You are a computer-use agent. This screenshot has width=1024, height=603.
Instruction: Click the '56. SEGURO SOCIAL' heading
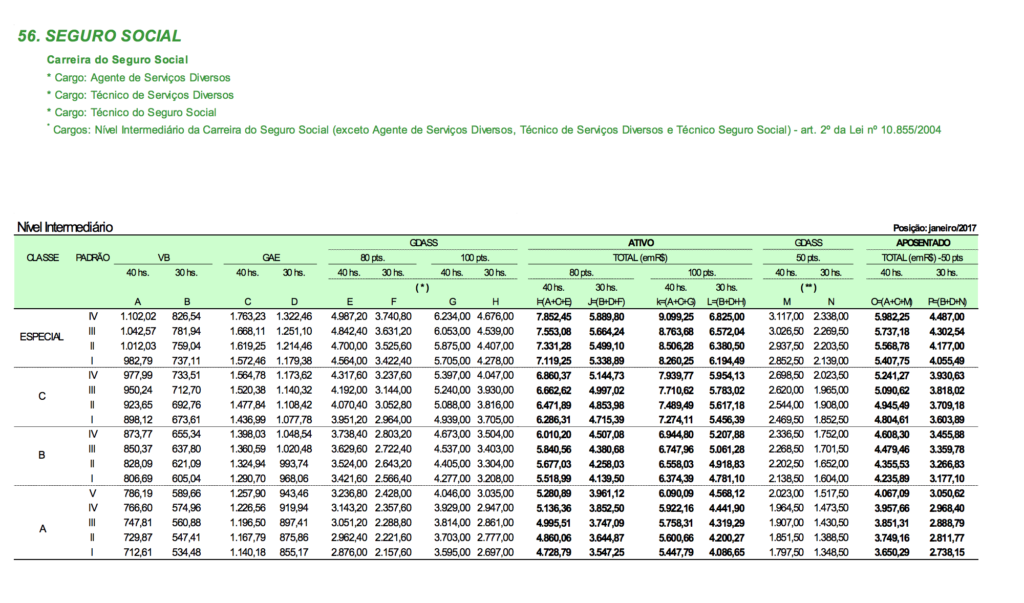pos(100,36)
